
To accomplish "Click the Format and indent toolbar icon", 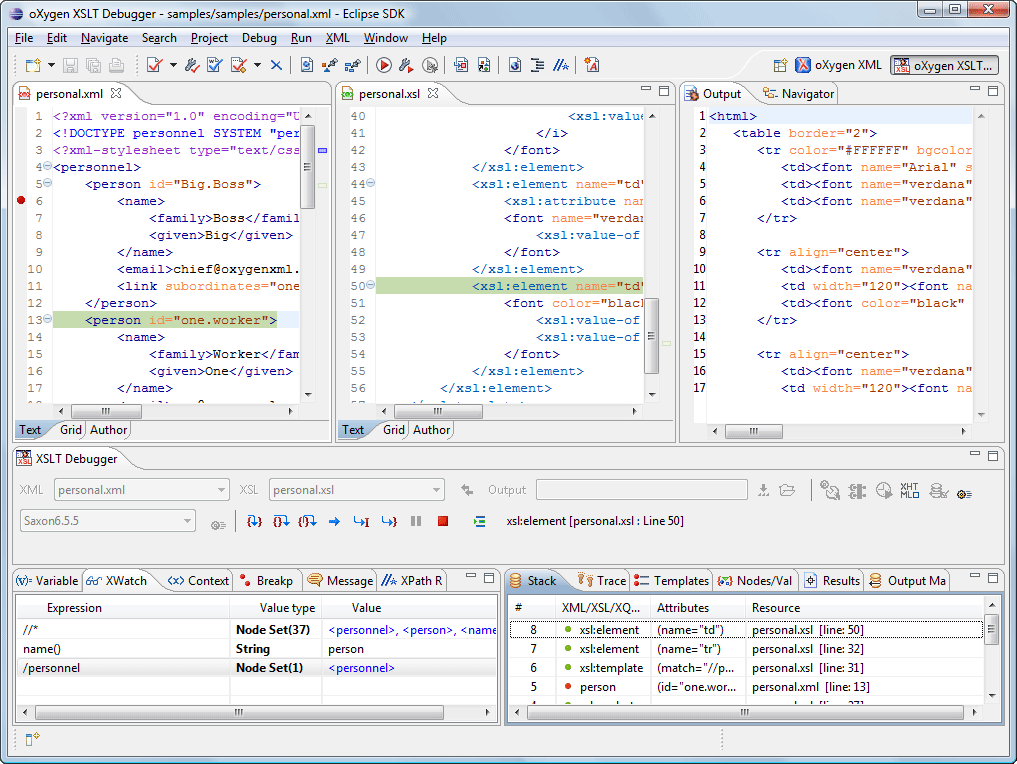I will coord(537,65).
